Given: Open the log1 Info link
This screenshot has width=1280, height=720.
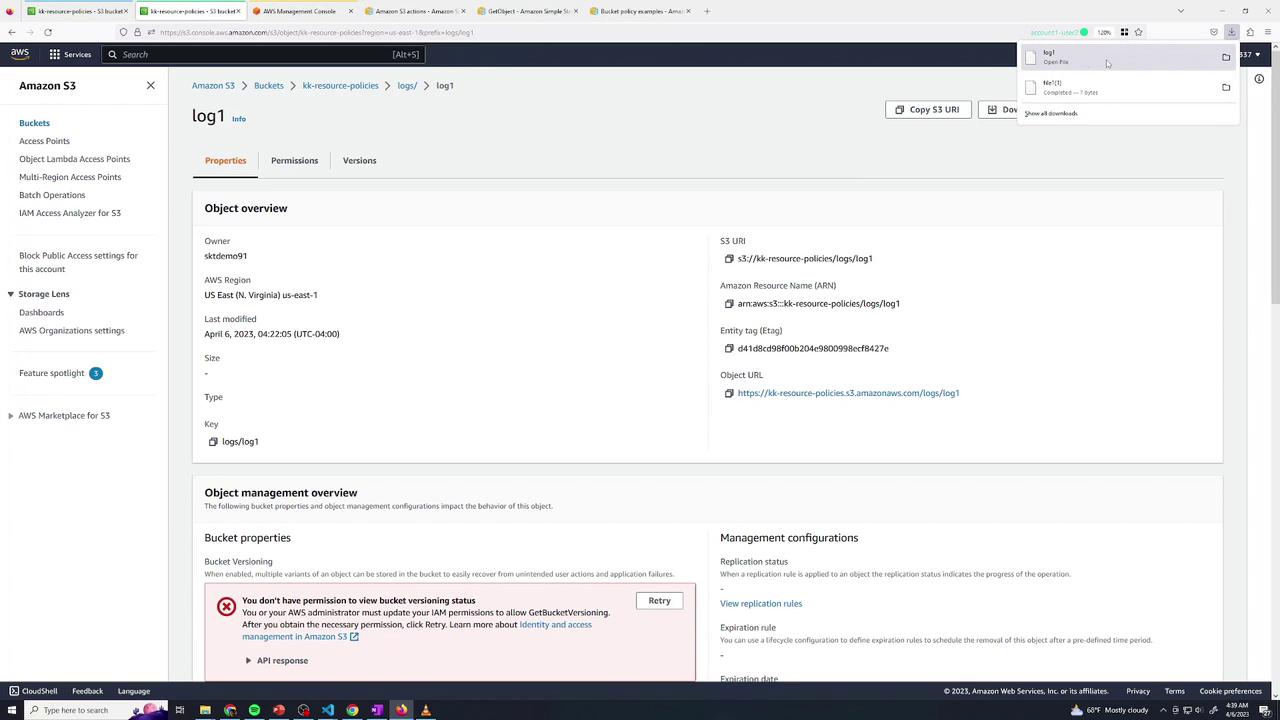Looking at the screenshot, I should [x=239, y=119].
